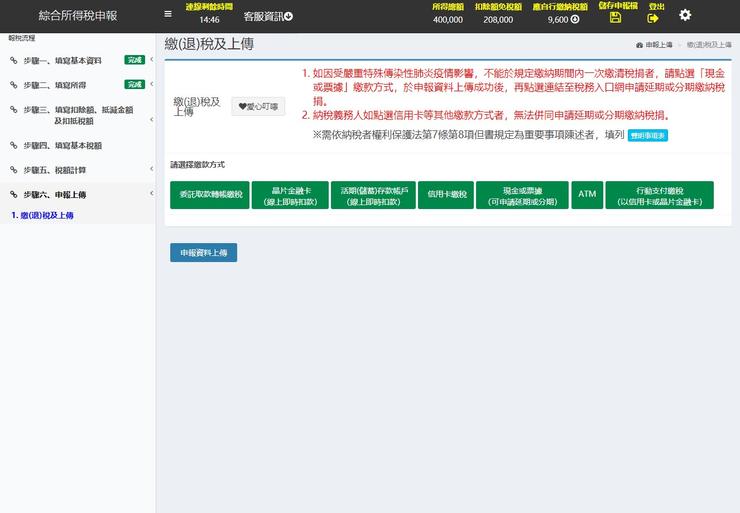Image resolution: width=740 pixels, height=513 pixels.
Task: Select the ATM payment option
Action: (587, 195)
